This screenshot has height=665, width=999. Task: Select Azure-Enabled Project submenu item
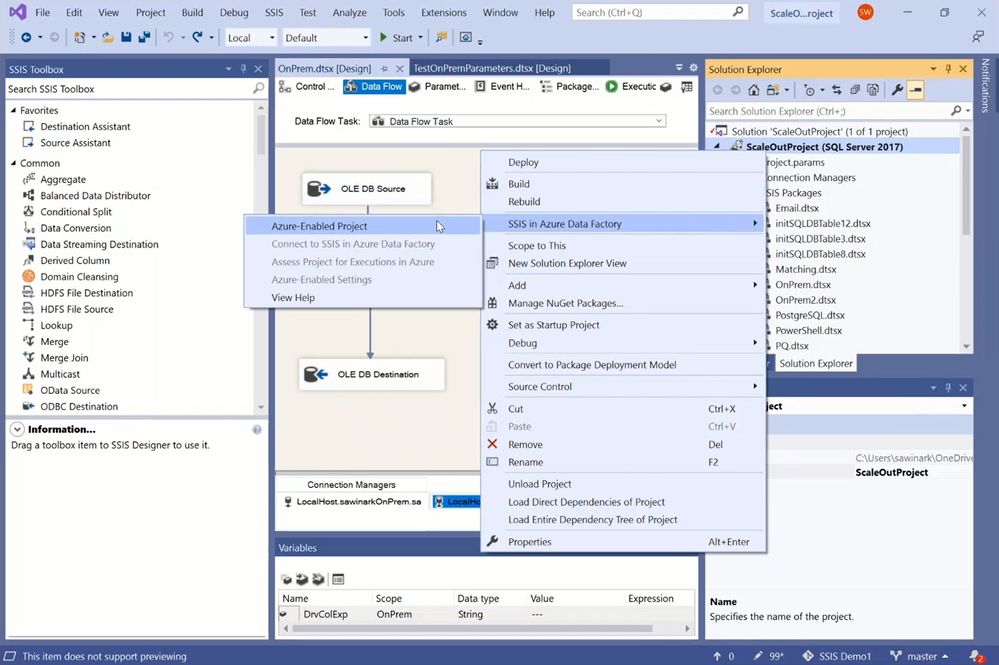click(x=363, y=226)
